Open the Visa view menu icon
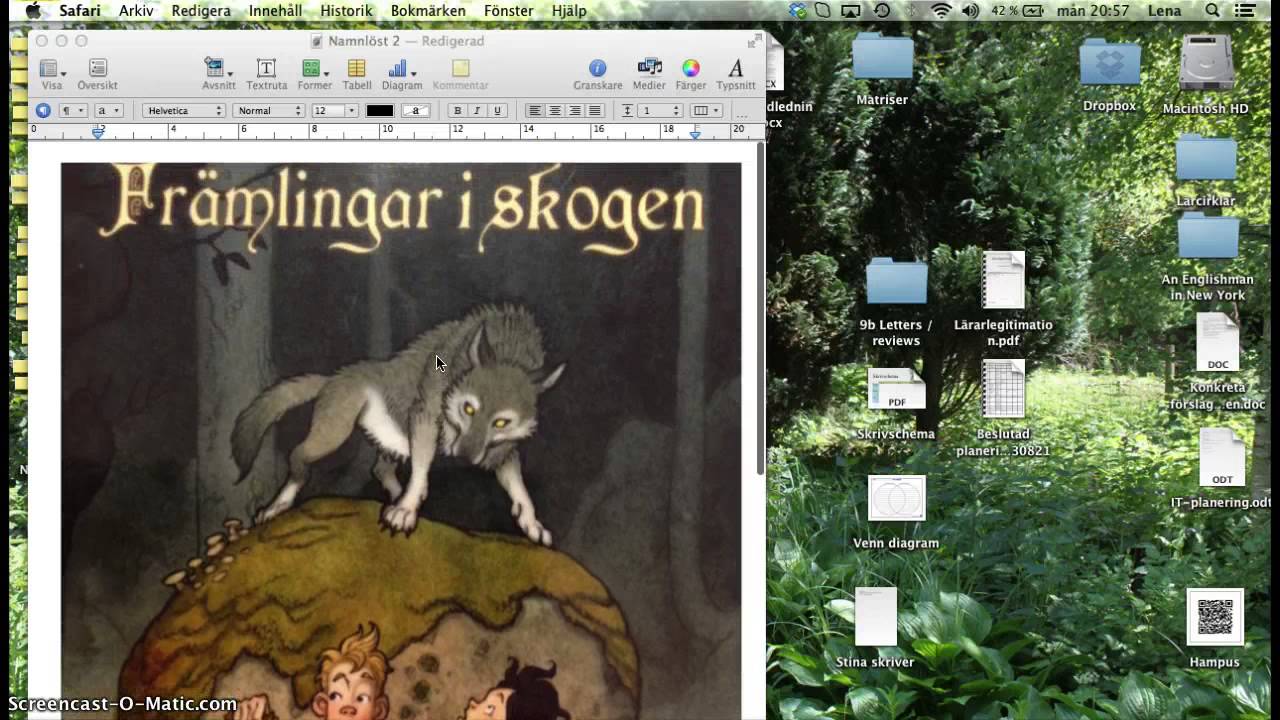The width and height of the screenshot is (1280, 720). tap(50, 69)
